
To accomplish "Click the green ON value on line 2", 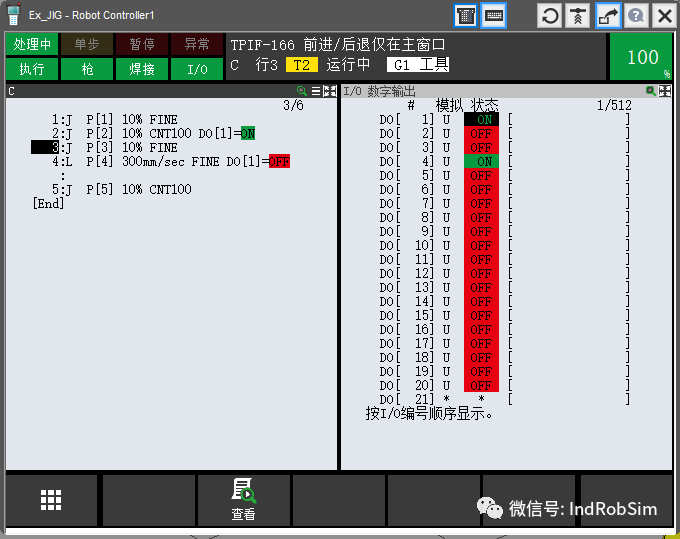I will click(x=248, y=133).
